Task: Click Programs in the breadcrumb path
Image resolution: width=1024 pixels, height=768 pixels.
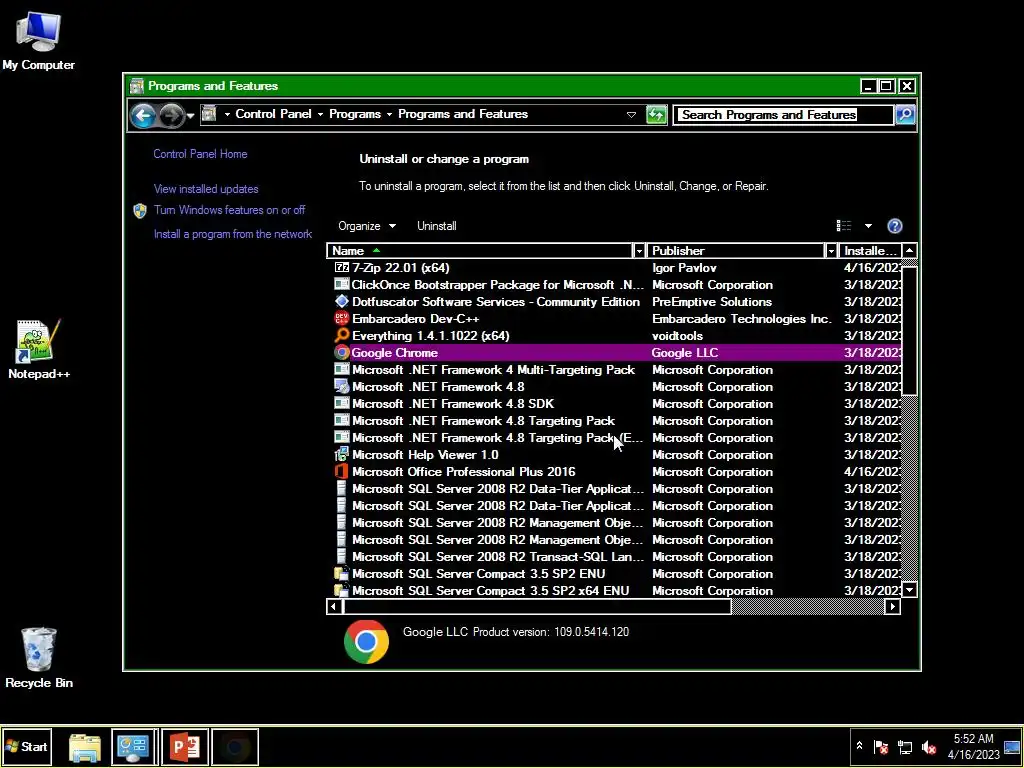Action: click(355, 114)
